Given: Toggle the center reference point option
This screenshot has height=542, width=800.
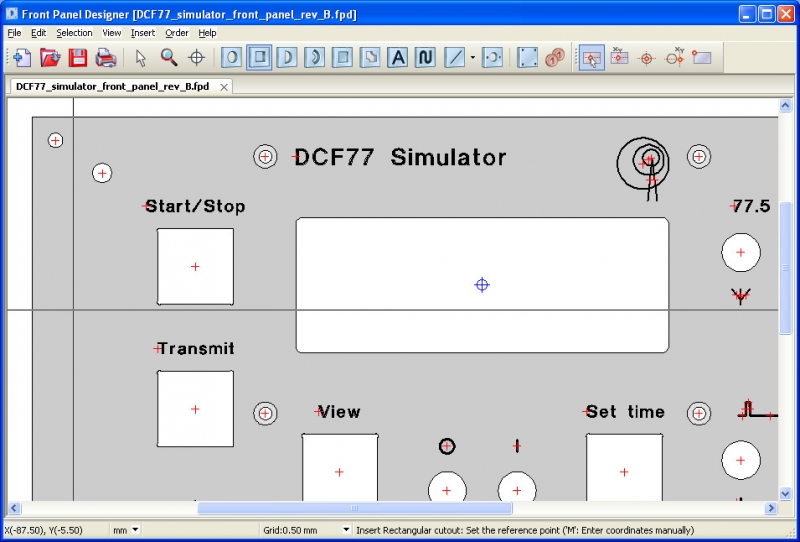Looking at the screenshot, I should tap(646, 58).
